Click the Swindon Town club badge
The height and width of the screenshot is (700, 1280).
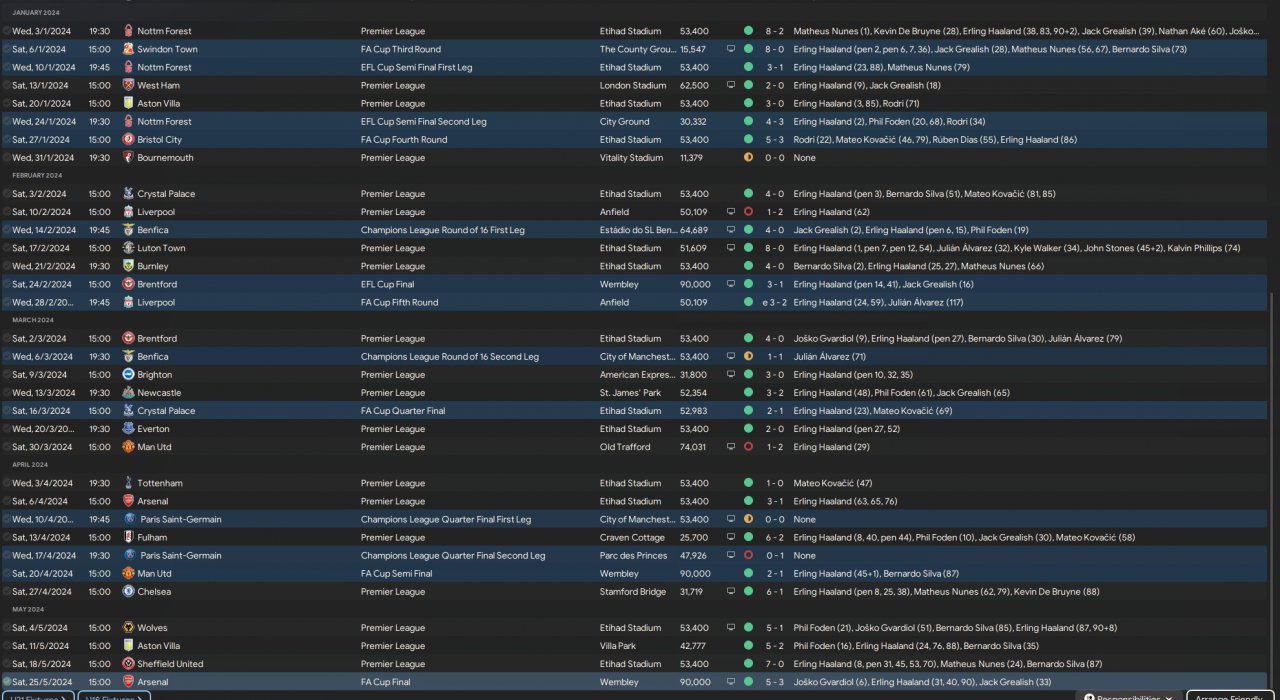click(128, 49)
